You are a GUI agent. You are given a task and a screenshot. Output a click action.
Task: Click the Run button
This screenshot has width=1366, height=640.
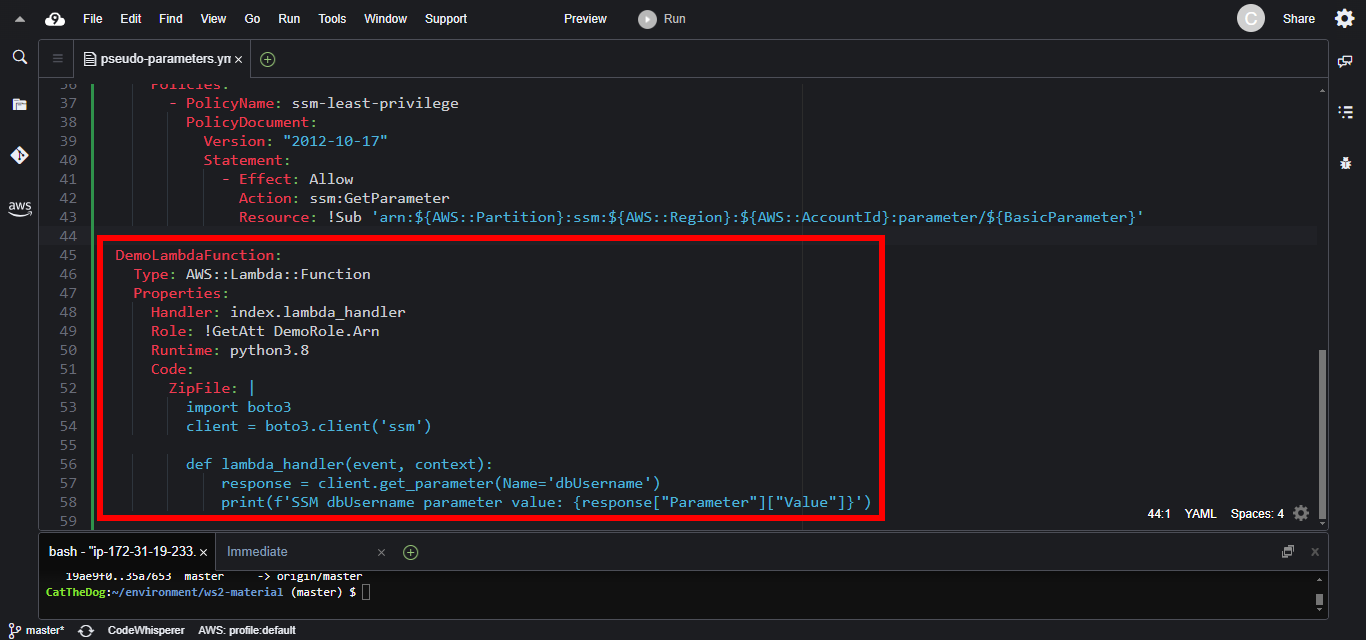663,19
